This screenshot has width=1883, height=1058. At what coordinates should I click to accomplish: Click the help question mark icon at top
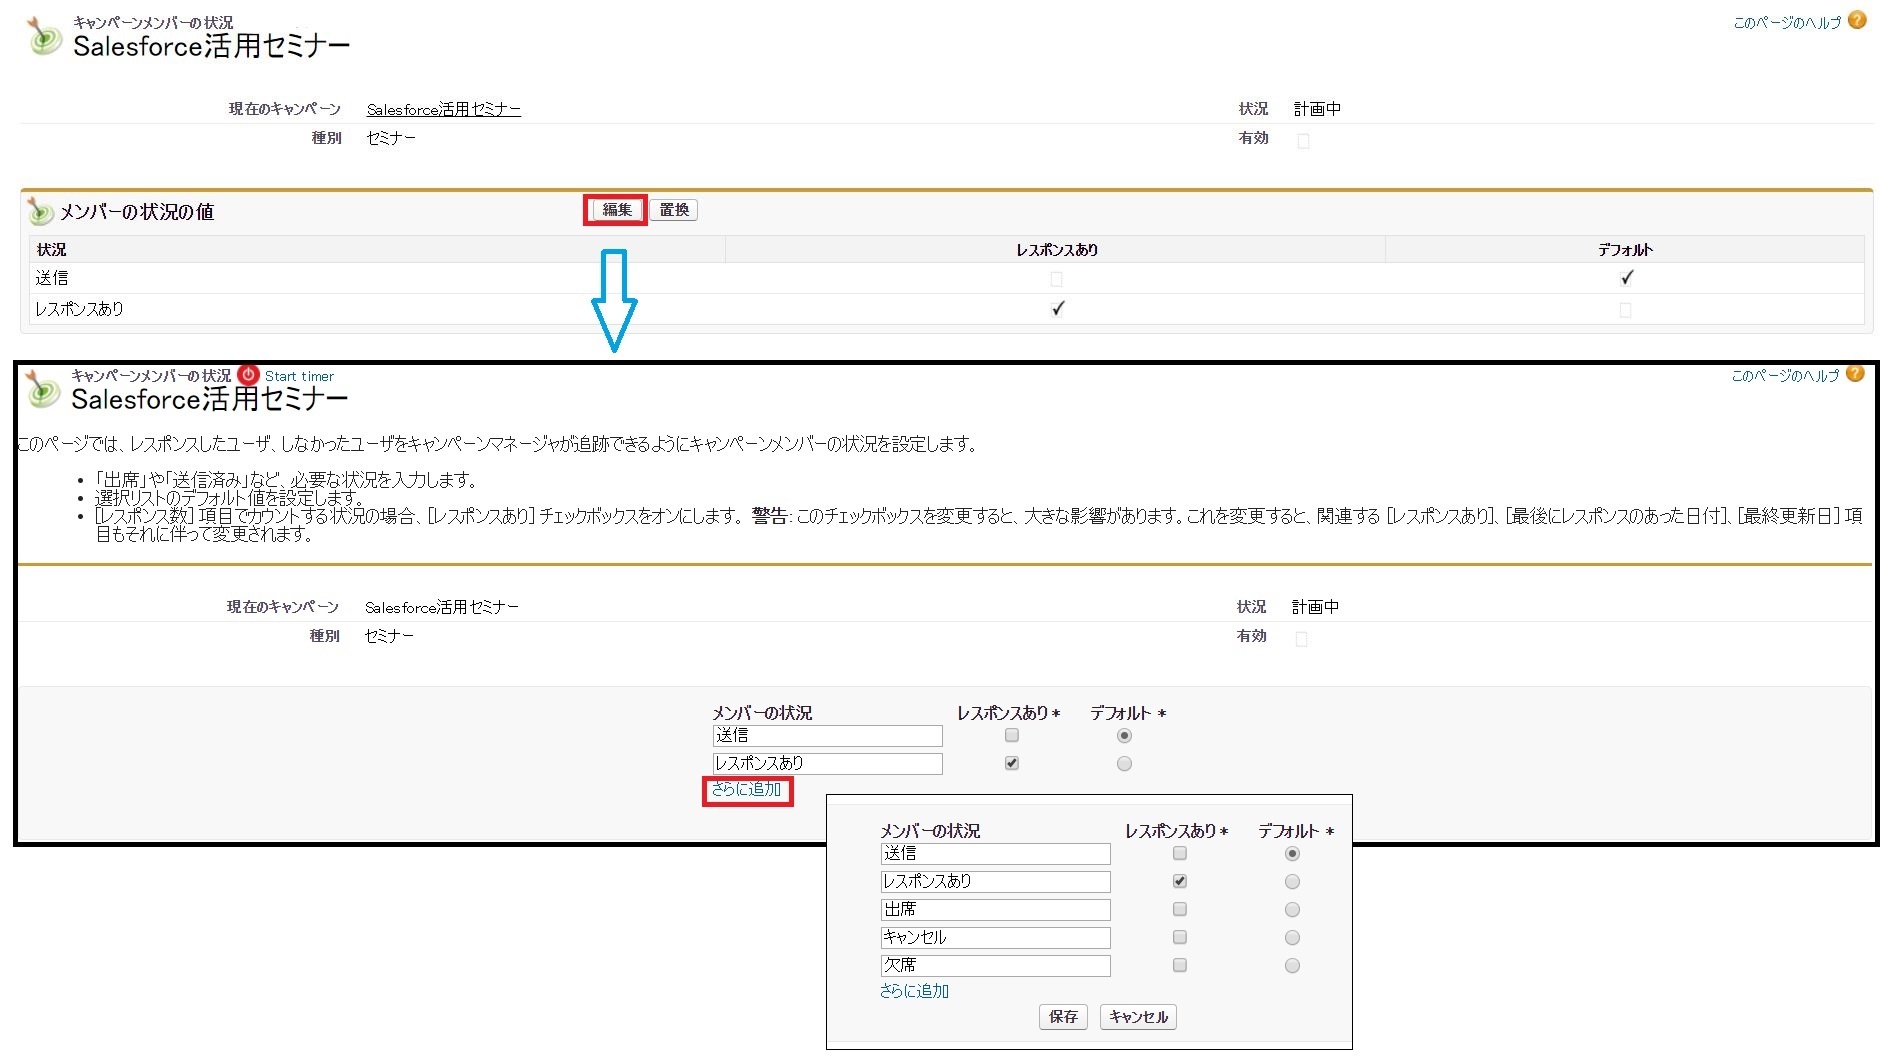[x=1857, y=21]
